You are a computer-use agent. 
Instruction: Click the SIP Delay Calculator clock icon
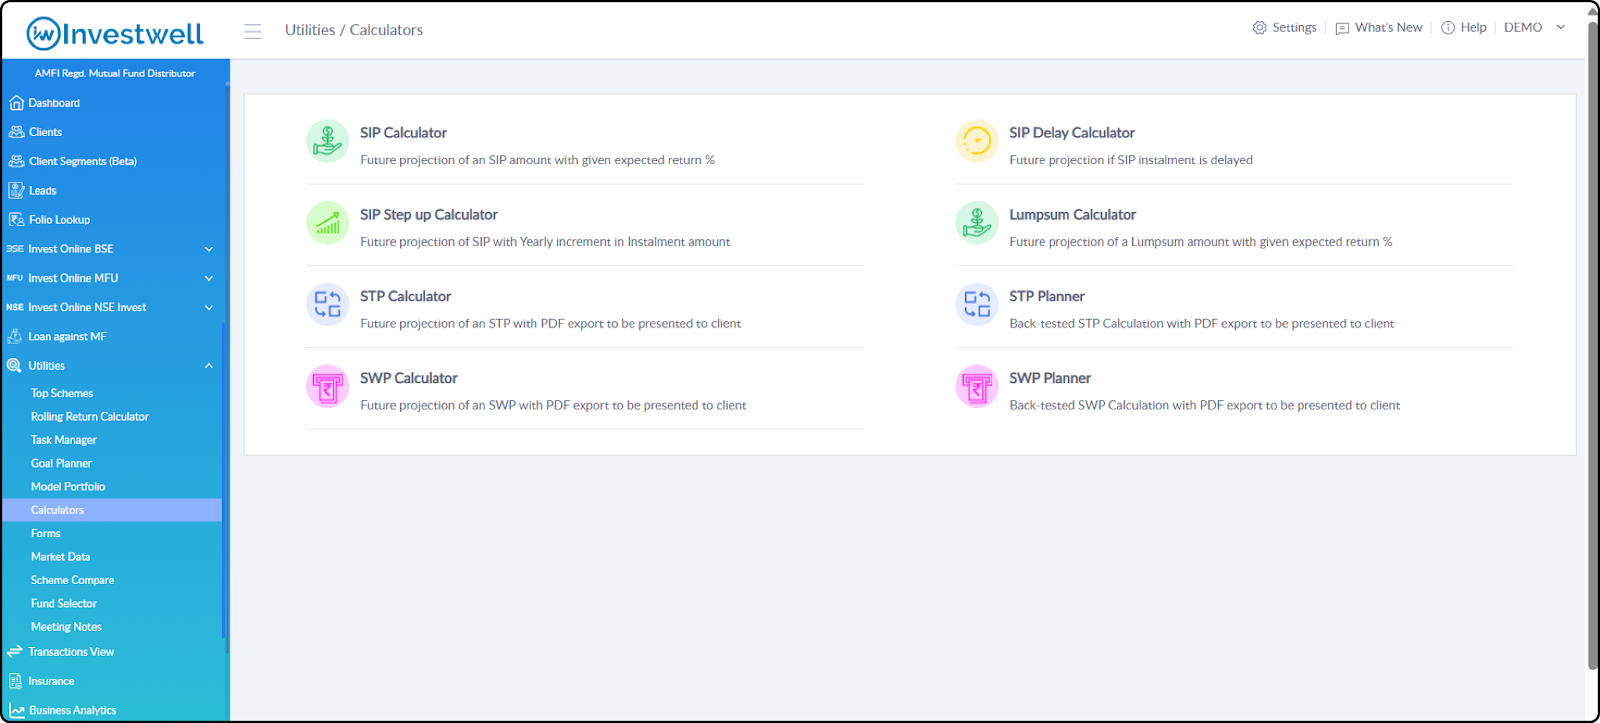tap(976, 141)
